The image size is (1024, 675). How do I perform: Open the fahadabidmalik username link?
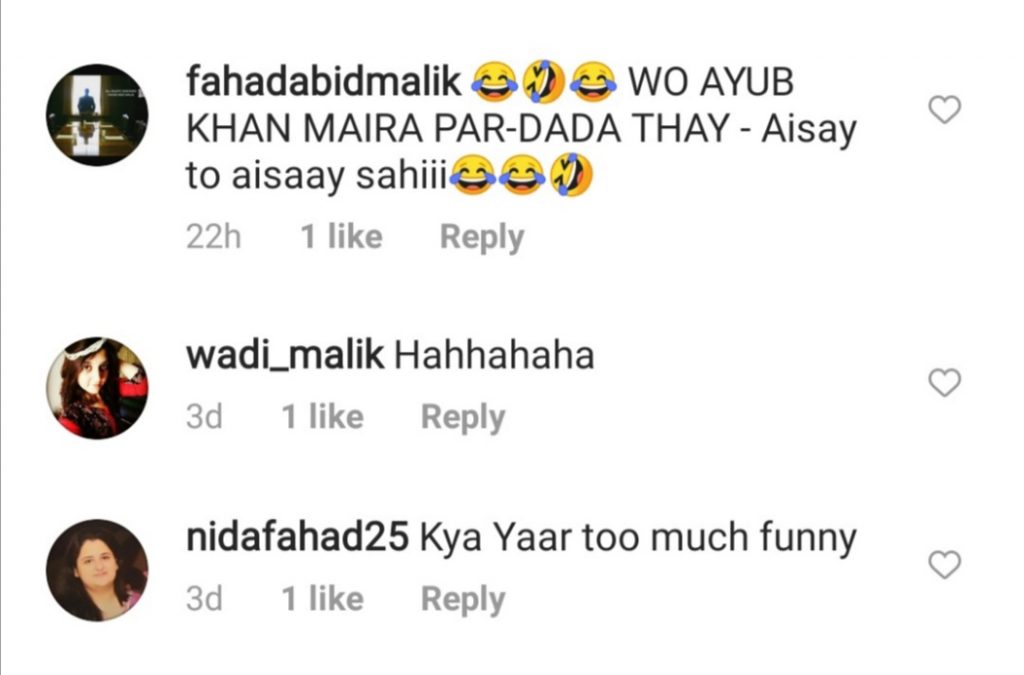click(324, 82)
